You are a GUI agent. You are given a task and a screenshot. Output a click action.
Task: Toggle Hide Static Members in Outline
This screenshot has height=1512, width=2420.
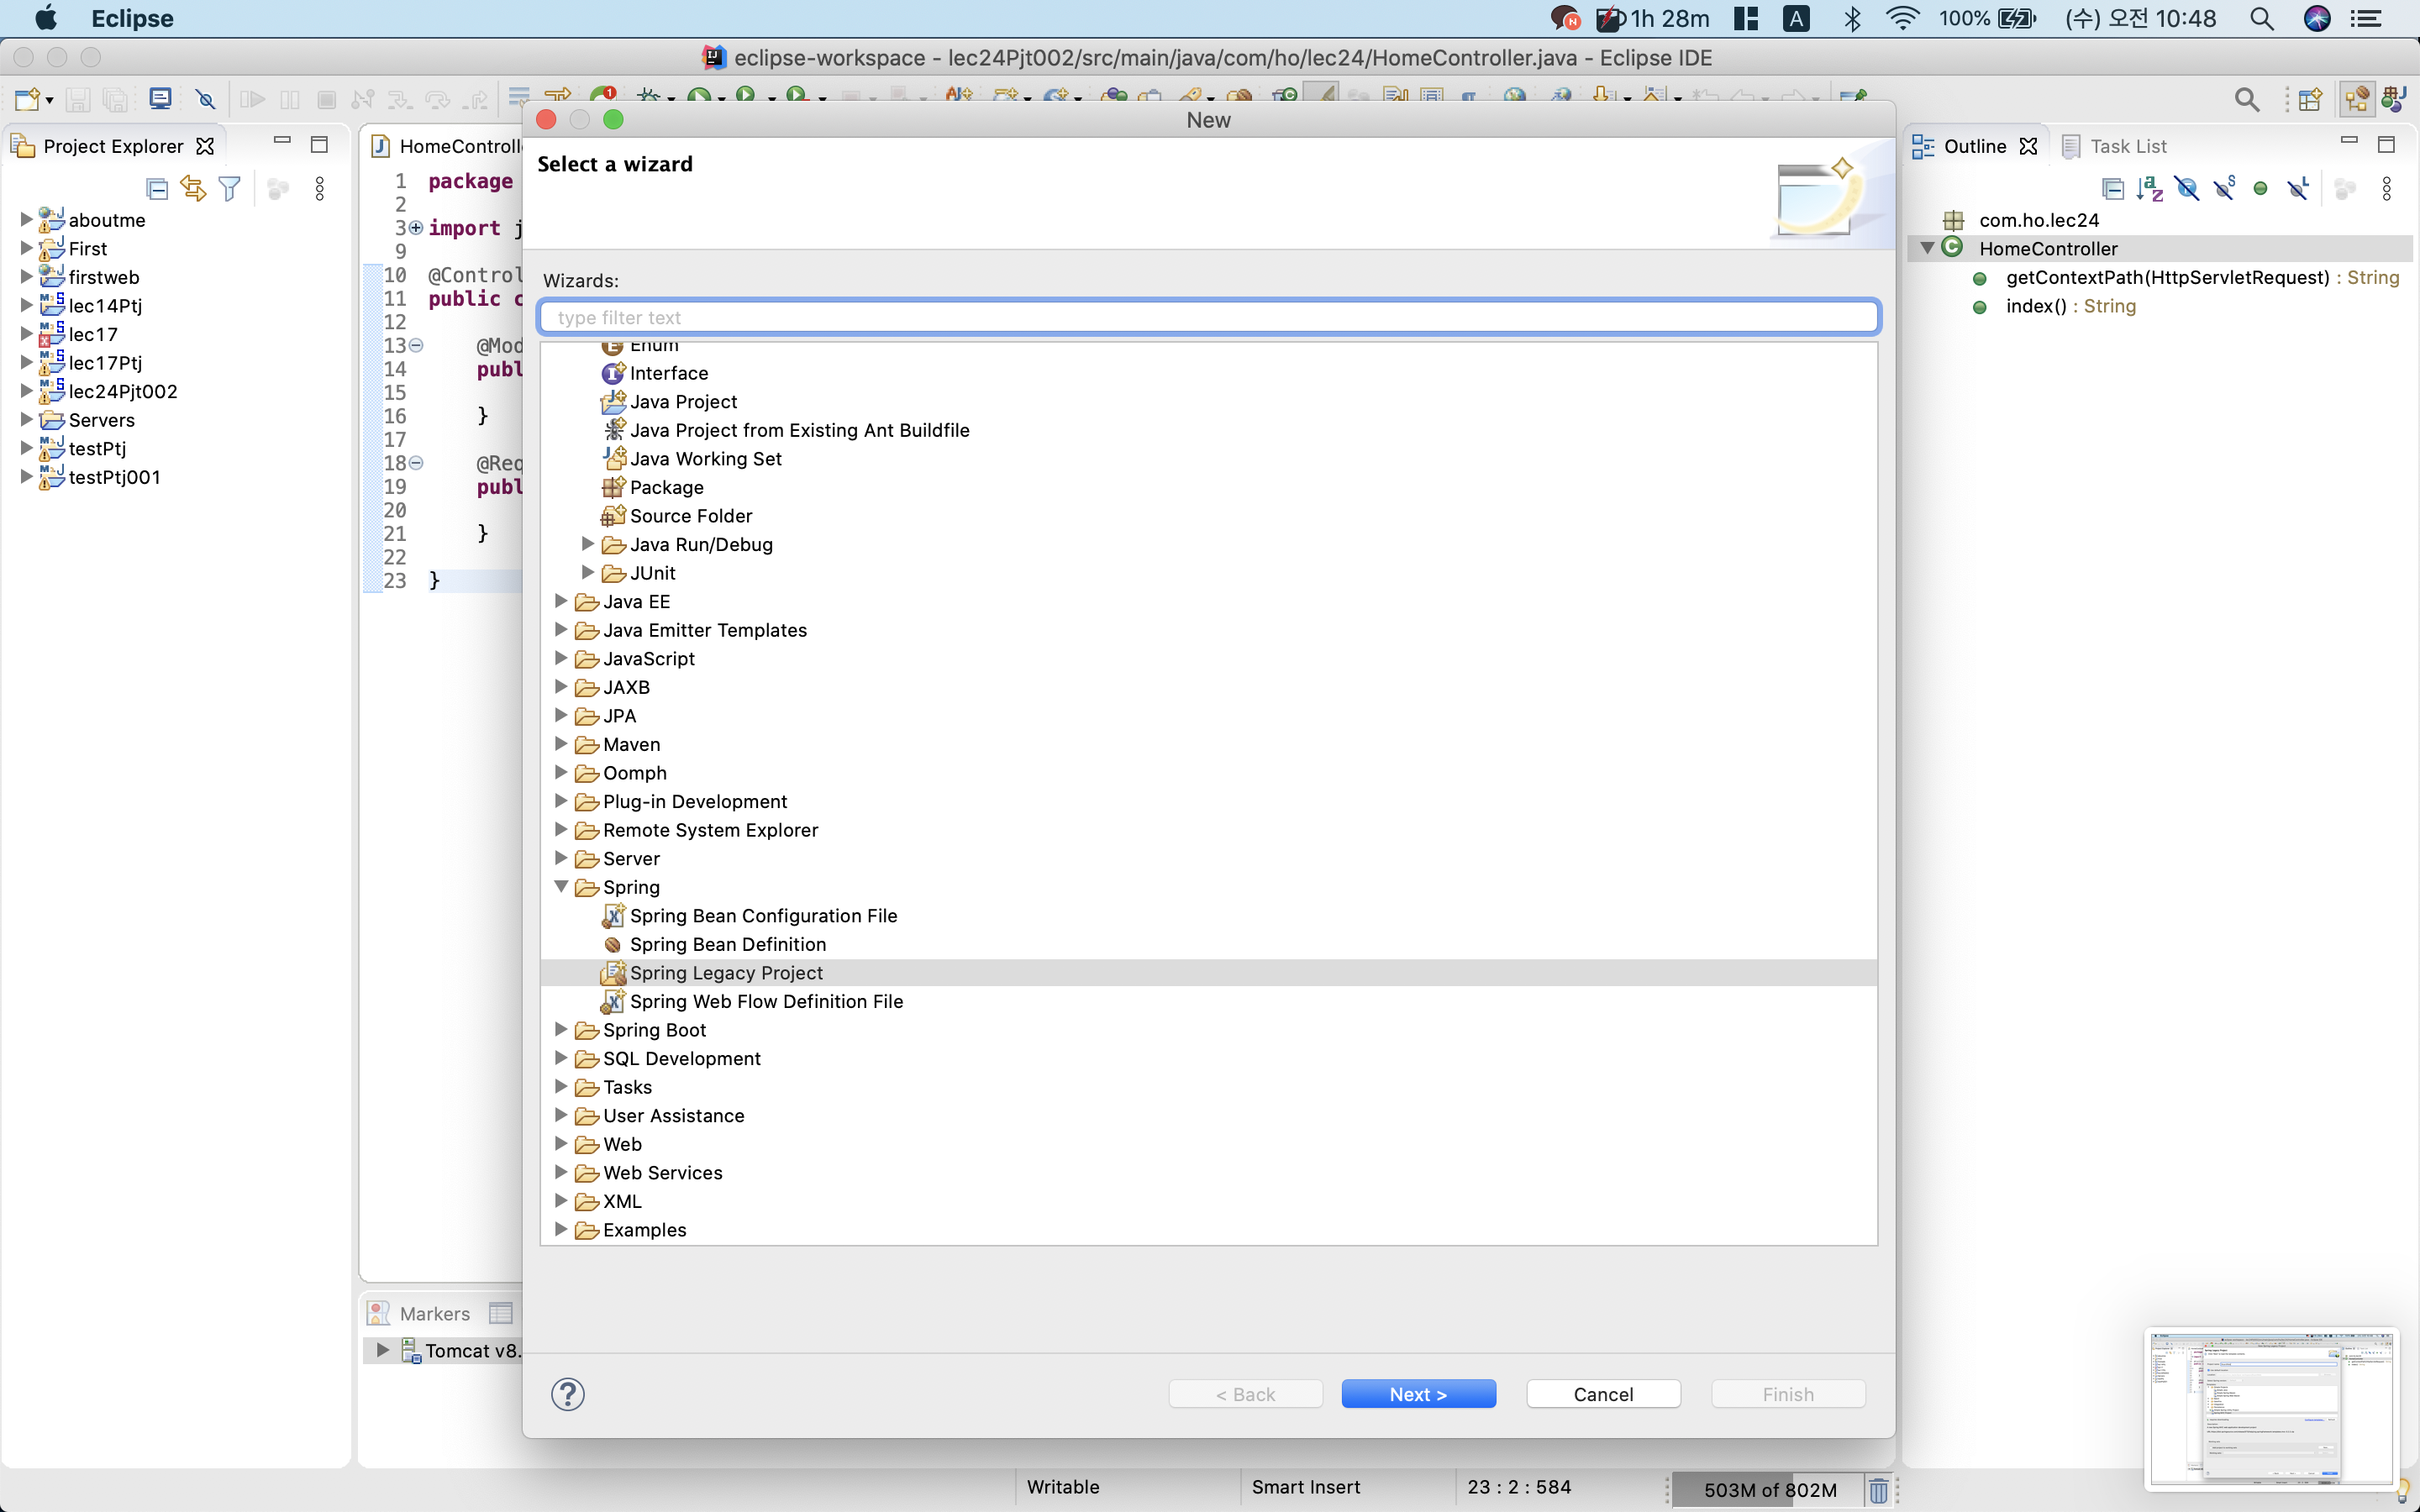[2224, 188]
